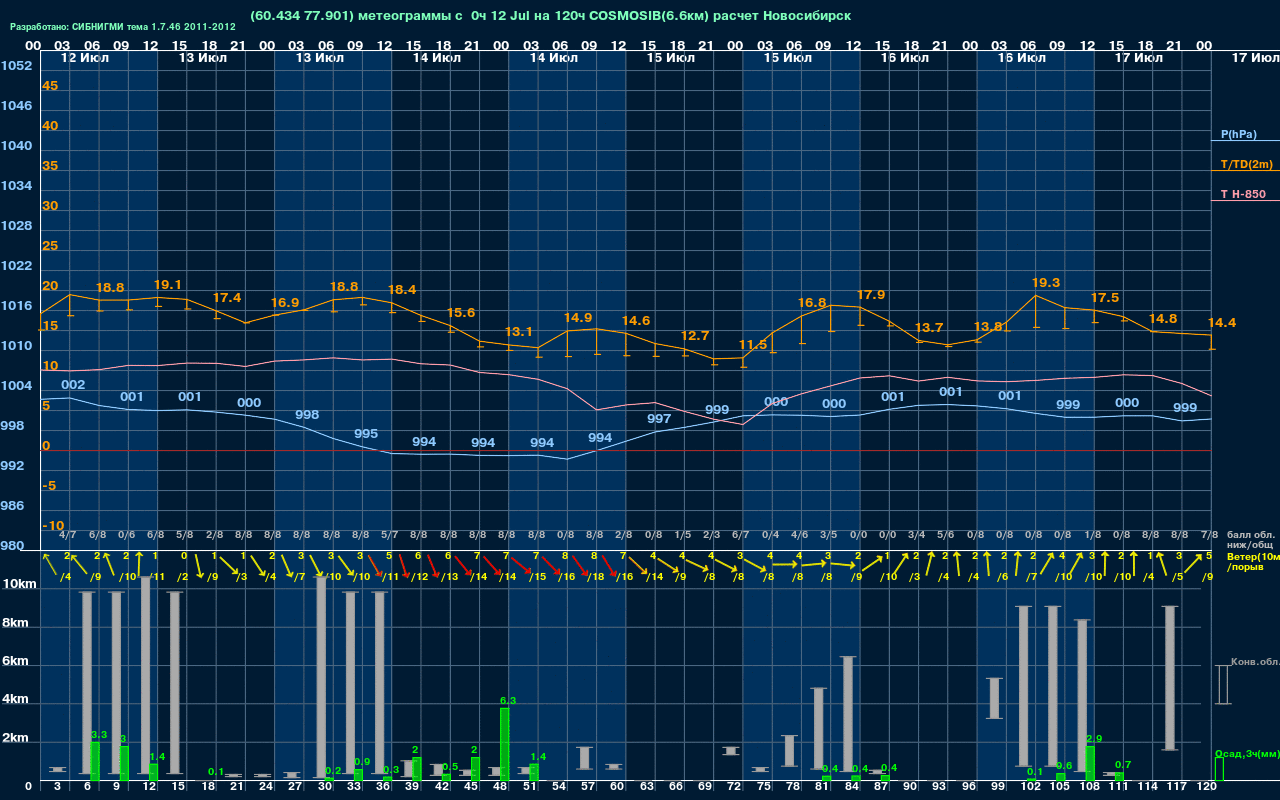Click the 16.9 temperature value
The height and width of the screenshot is (800, 1280).
(x=285, y=302)
